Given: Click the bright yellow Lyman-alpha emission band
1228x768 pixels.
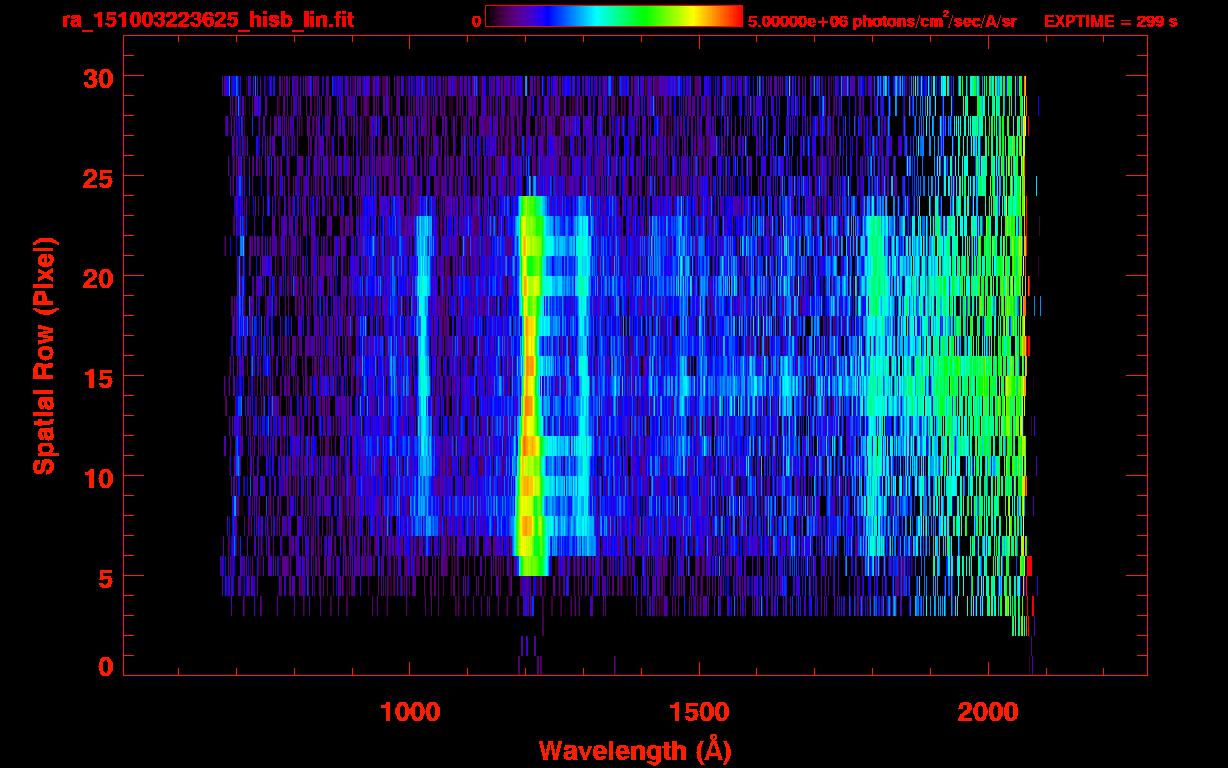Looking at the screenshot, I should click(529, 385).
